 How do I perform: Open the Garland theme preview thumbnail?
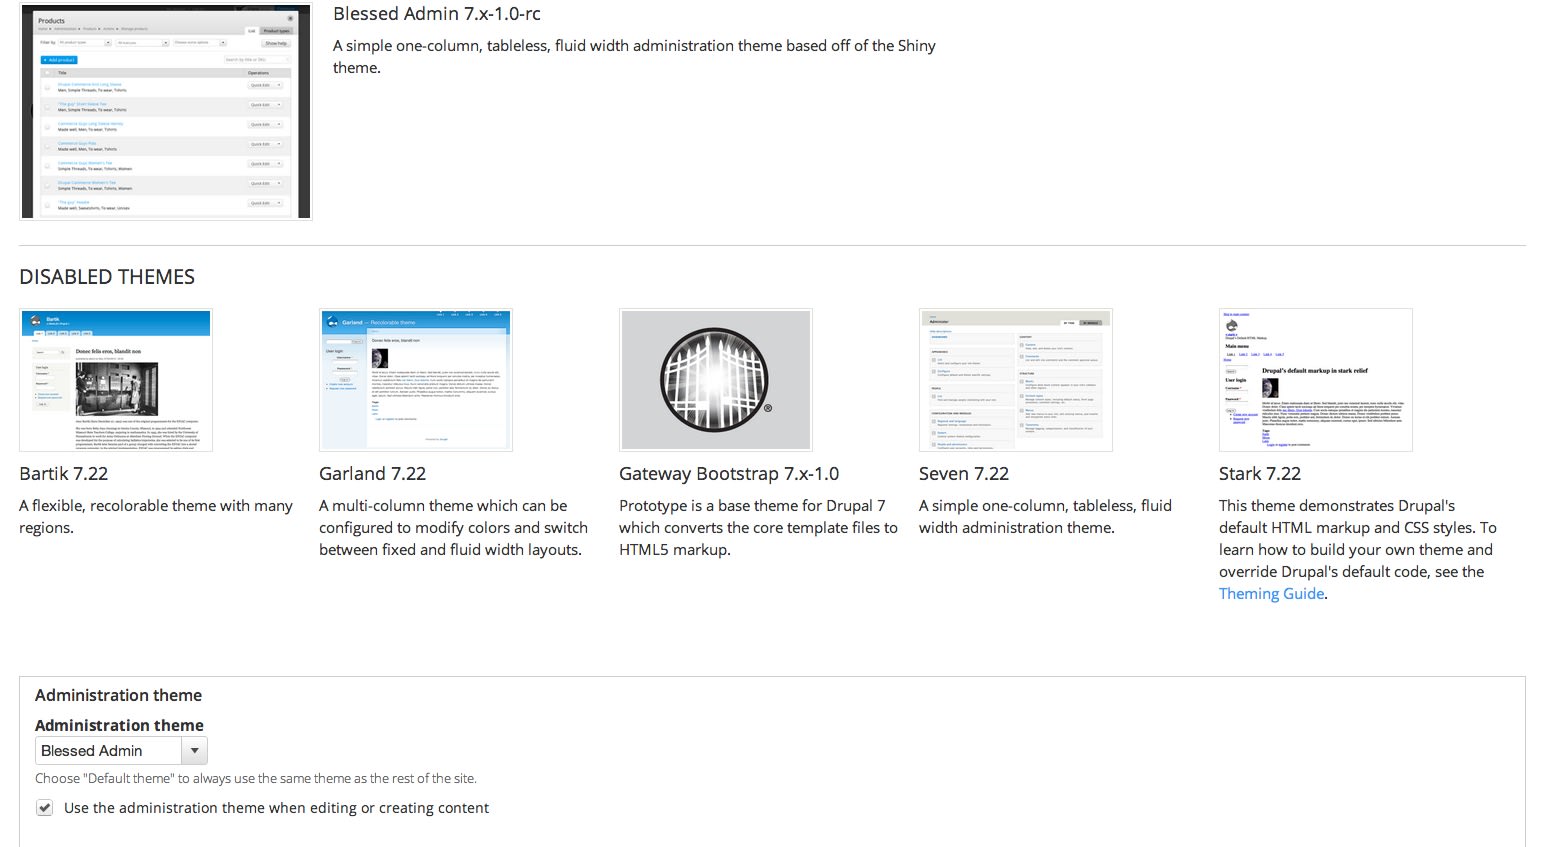click(416, 380)
